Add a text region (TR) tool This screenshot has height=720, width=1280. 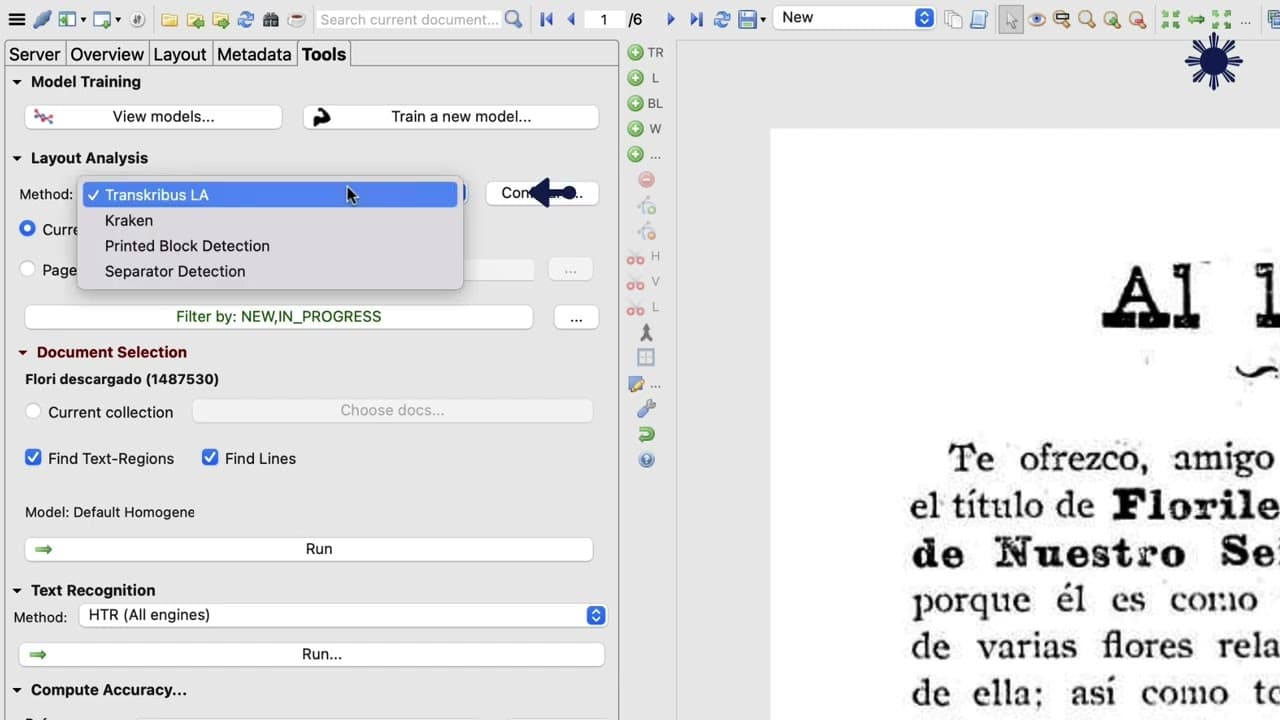coord(645,52)
